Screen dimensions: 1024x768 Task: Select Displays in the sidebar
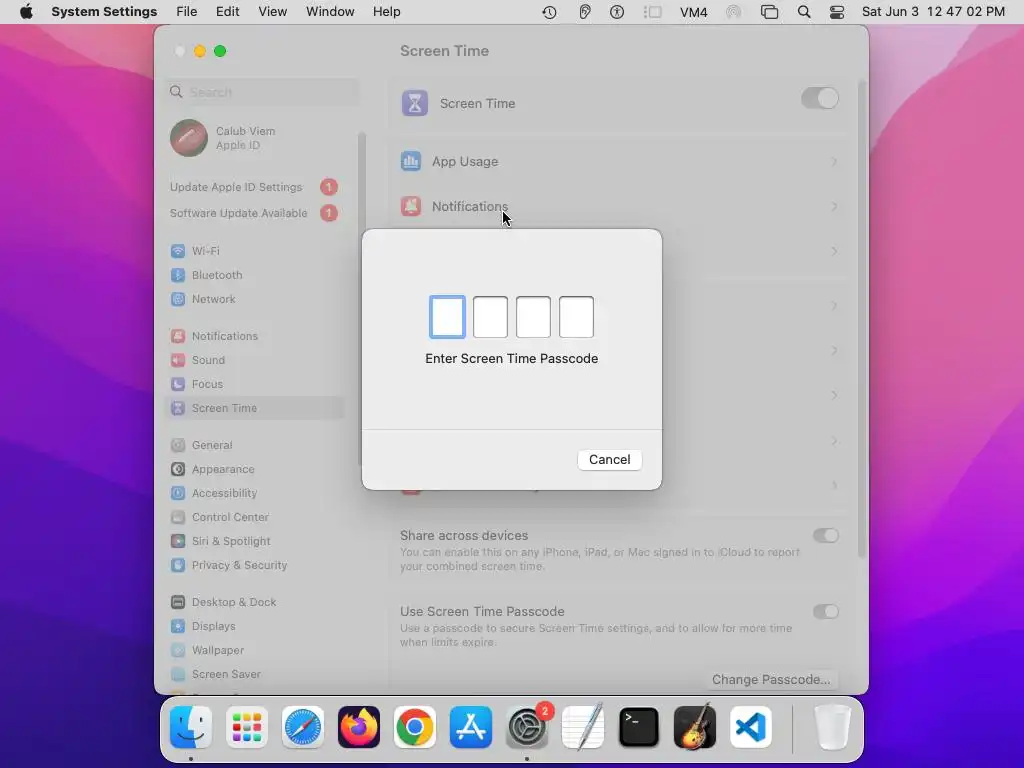[254, 626]
